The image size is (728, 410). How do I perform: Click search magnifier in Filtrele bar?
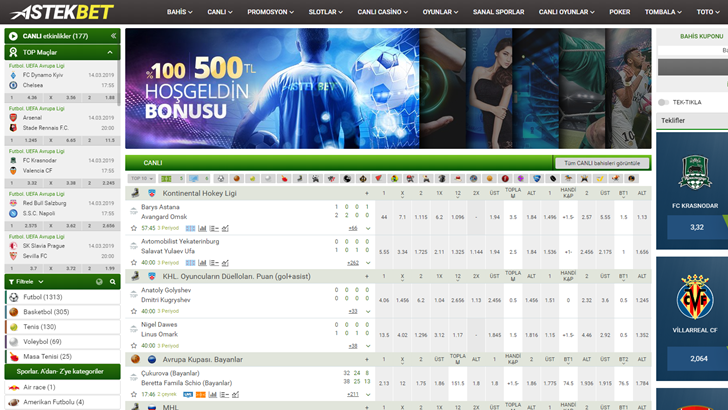click(x=112, y=281)
